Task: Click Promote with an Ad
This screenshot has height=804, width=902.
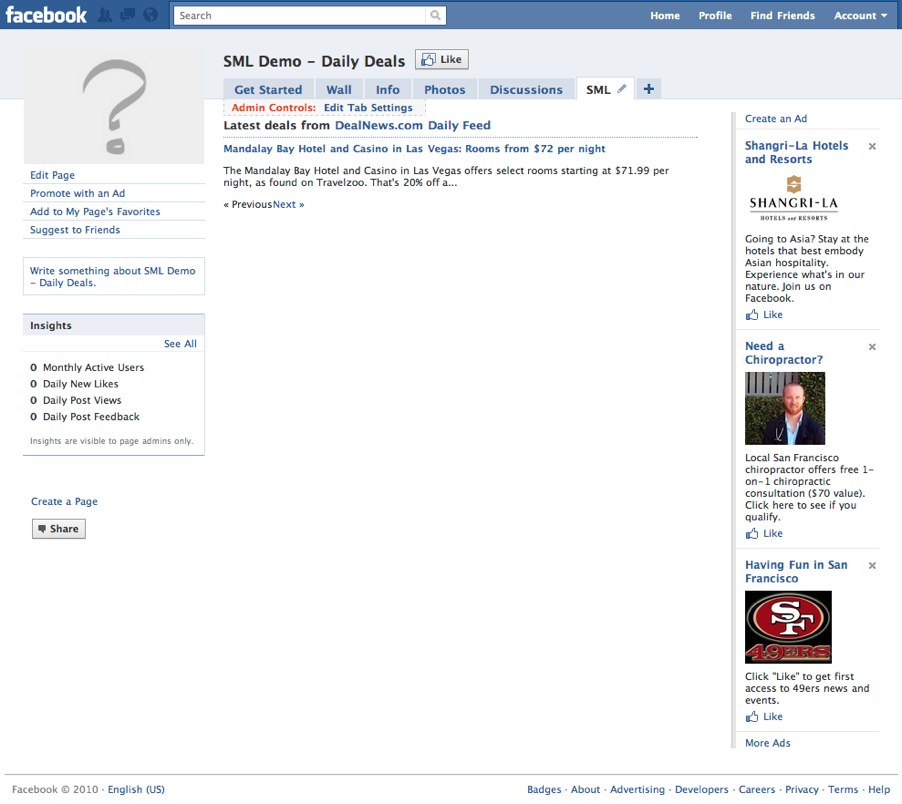Action: tap(78, 193)
